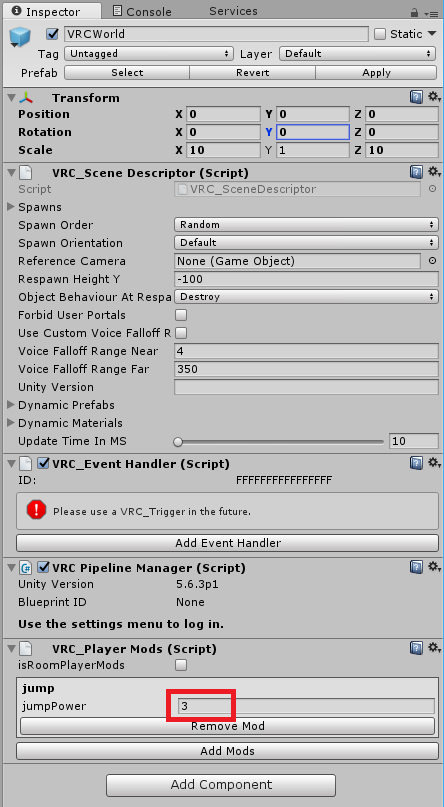Open VRC_Event Handler help reference icon
The width and height of the screenshot is (444, 807).
point(416,463)
